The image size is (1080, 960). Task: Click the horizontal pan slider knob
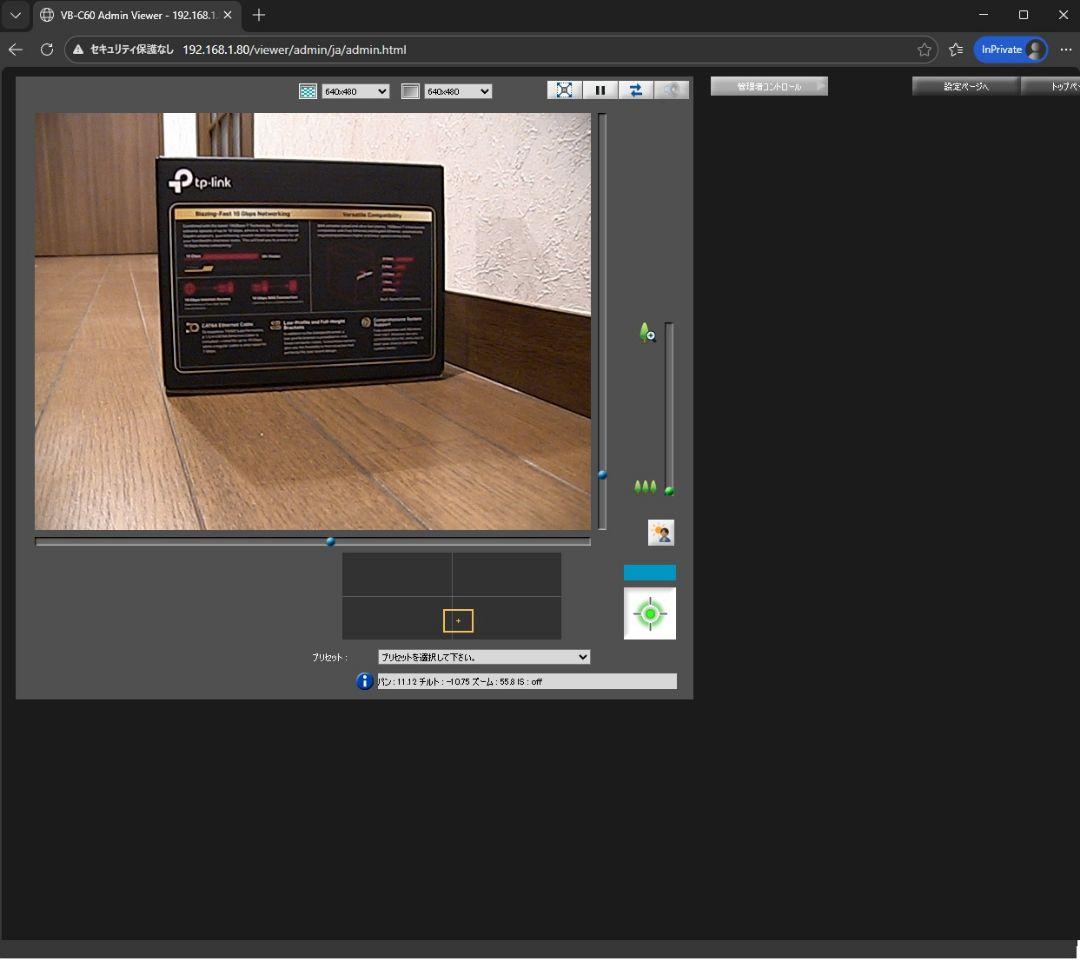(x=330, y=542)
